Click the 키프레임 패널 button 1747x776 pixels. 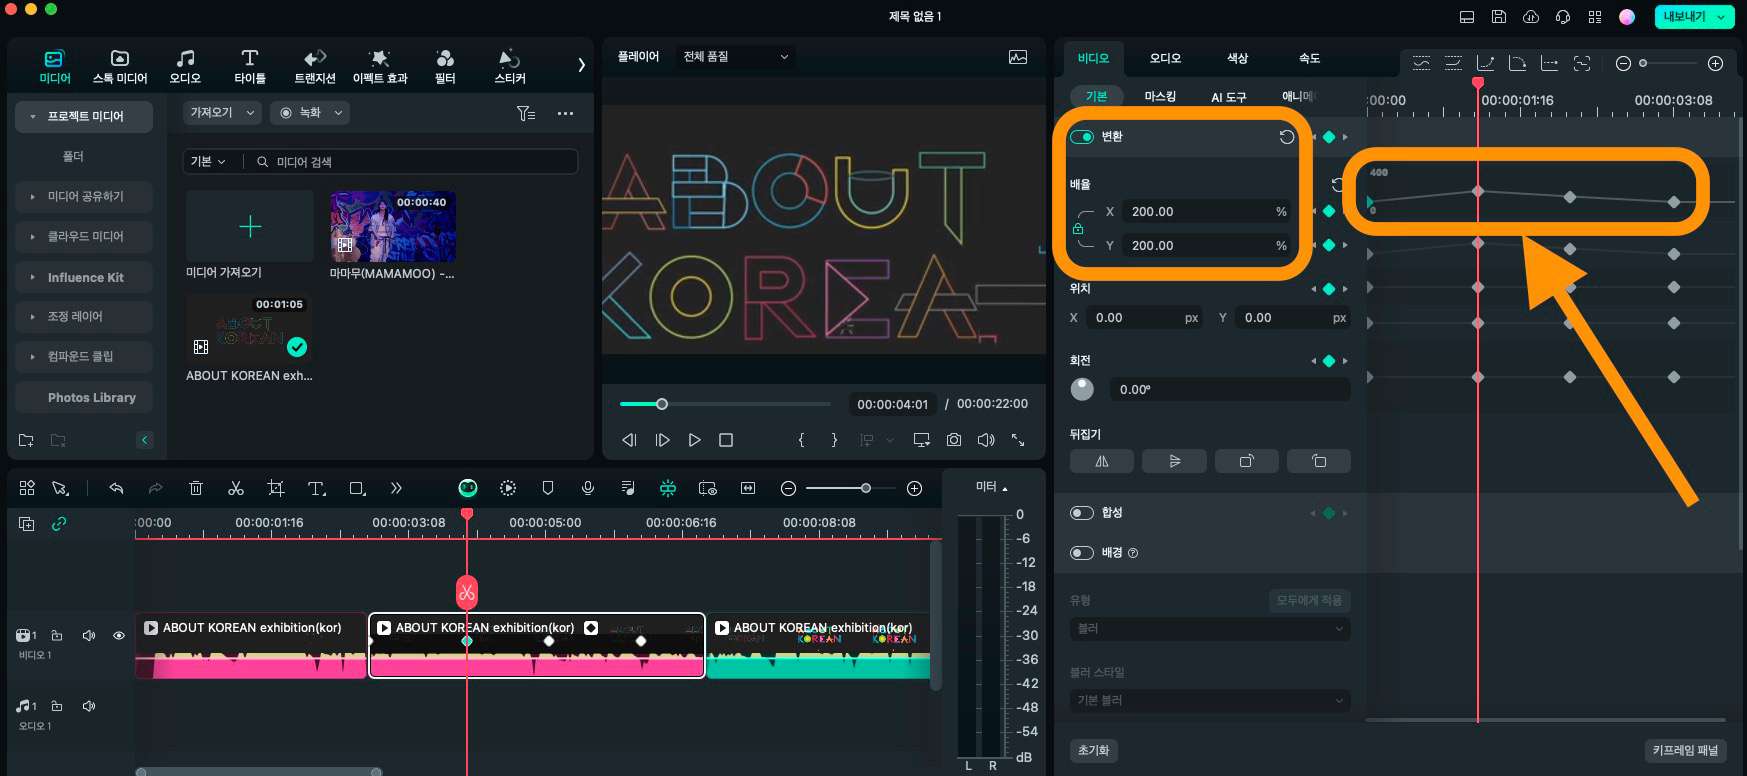(1685, 750)
